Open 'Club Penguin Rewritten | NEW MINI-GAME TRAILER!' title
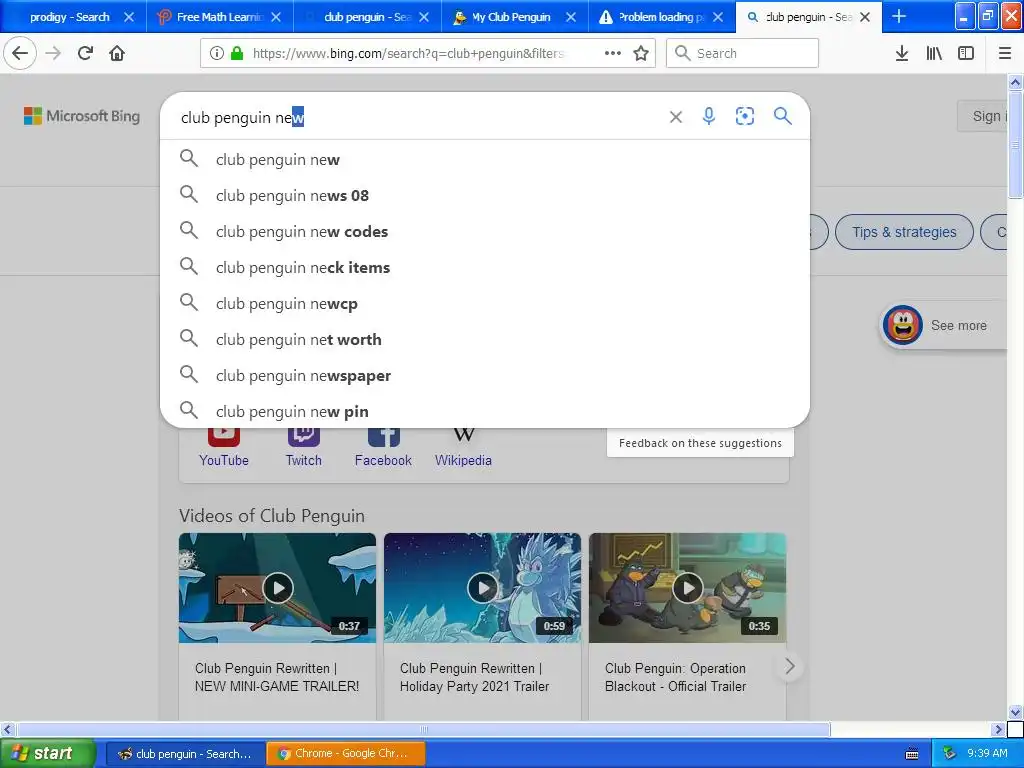The height and width of the screenshot is (768, 1024). pos(277,677)
